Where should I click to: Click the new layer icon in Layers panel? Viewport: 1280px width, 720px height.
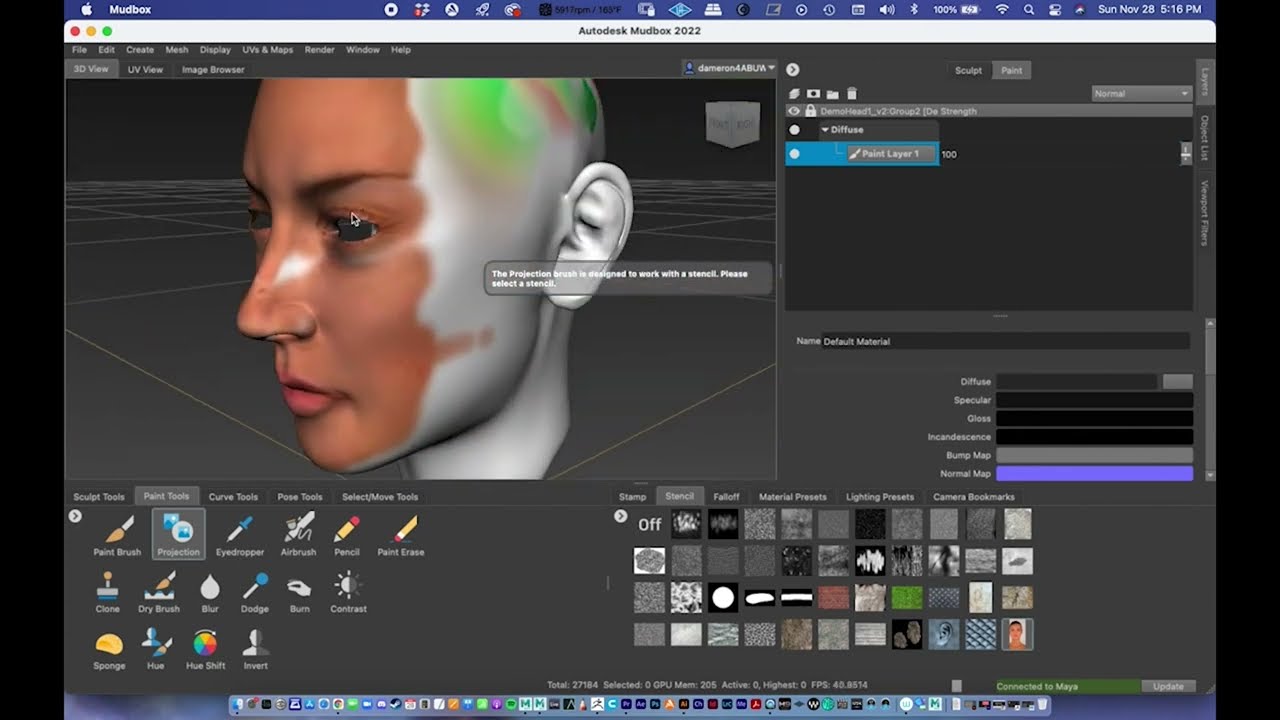pyautogui.click(x=795, y=93)
